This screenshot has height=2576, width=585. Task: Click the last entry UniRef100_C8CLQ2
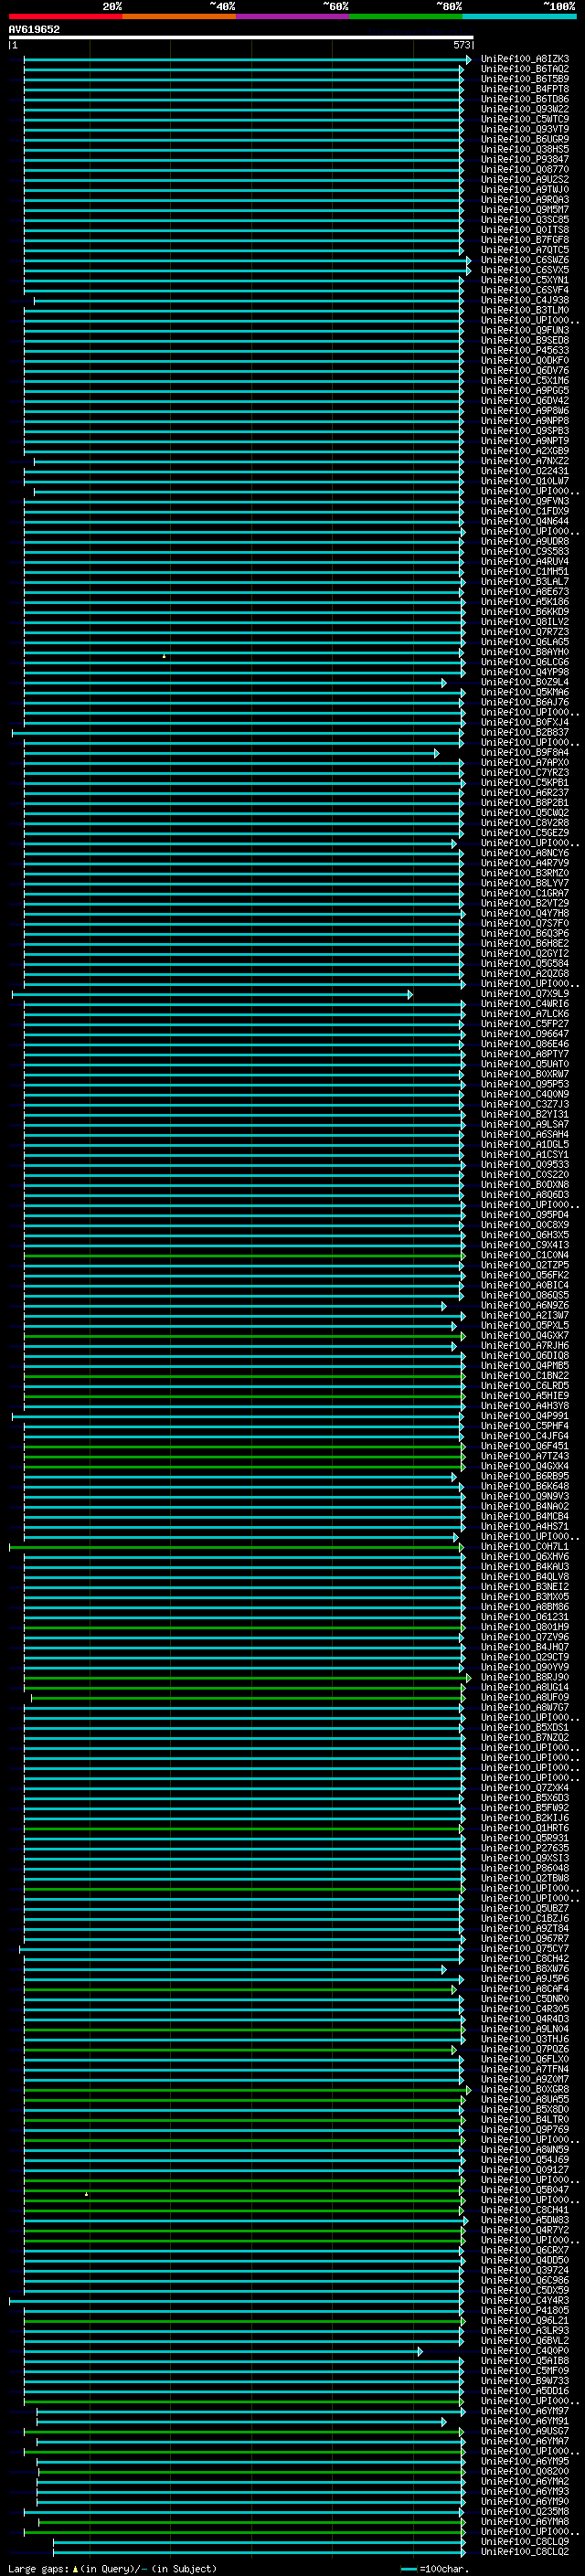525,2551
